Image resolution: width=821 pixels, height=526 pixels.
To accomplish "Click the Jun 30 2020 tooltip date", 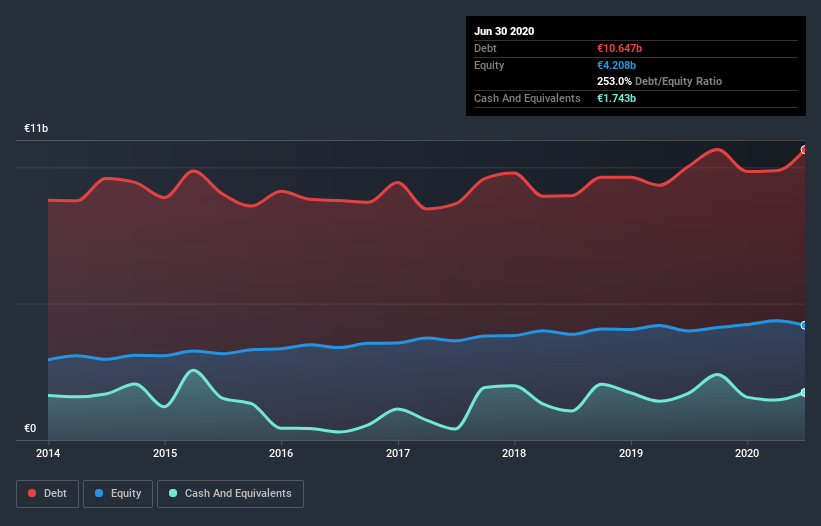I will click(x=504, y=31).
